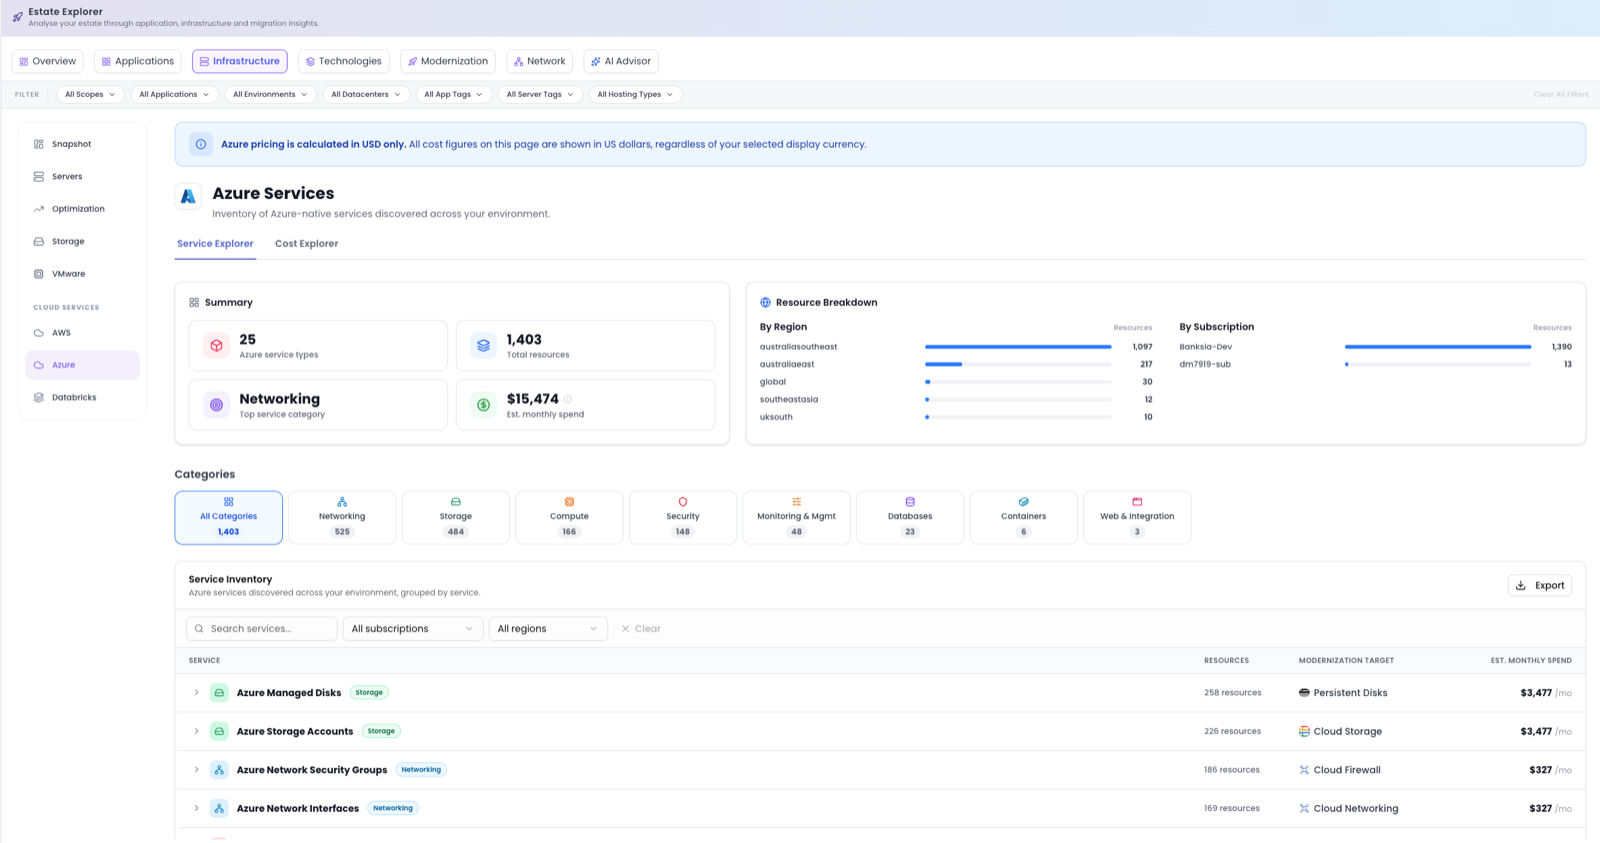Filter by Networking category card
This screenshot has width=1600, height=843.
pyautogui.click(x=342, y=517)
